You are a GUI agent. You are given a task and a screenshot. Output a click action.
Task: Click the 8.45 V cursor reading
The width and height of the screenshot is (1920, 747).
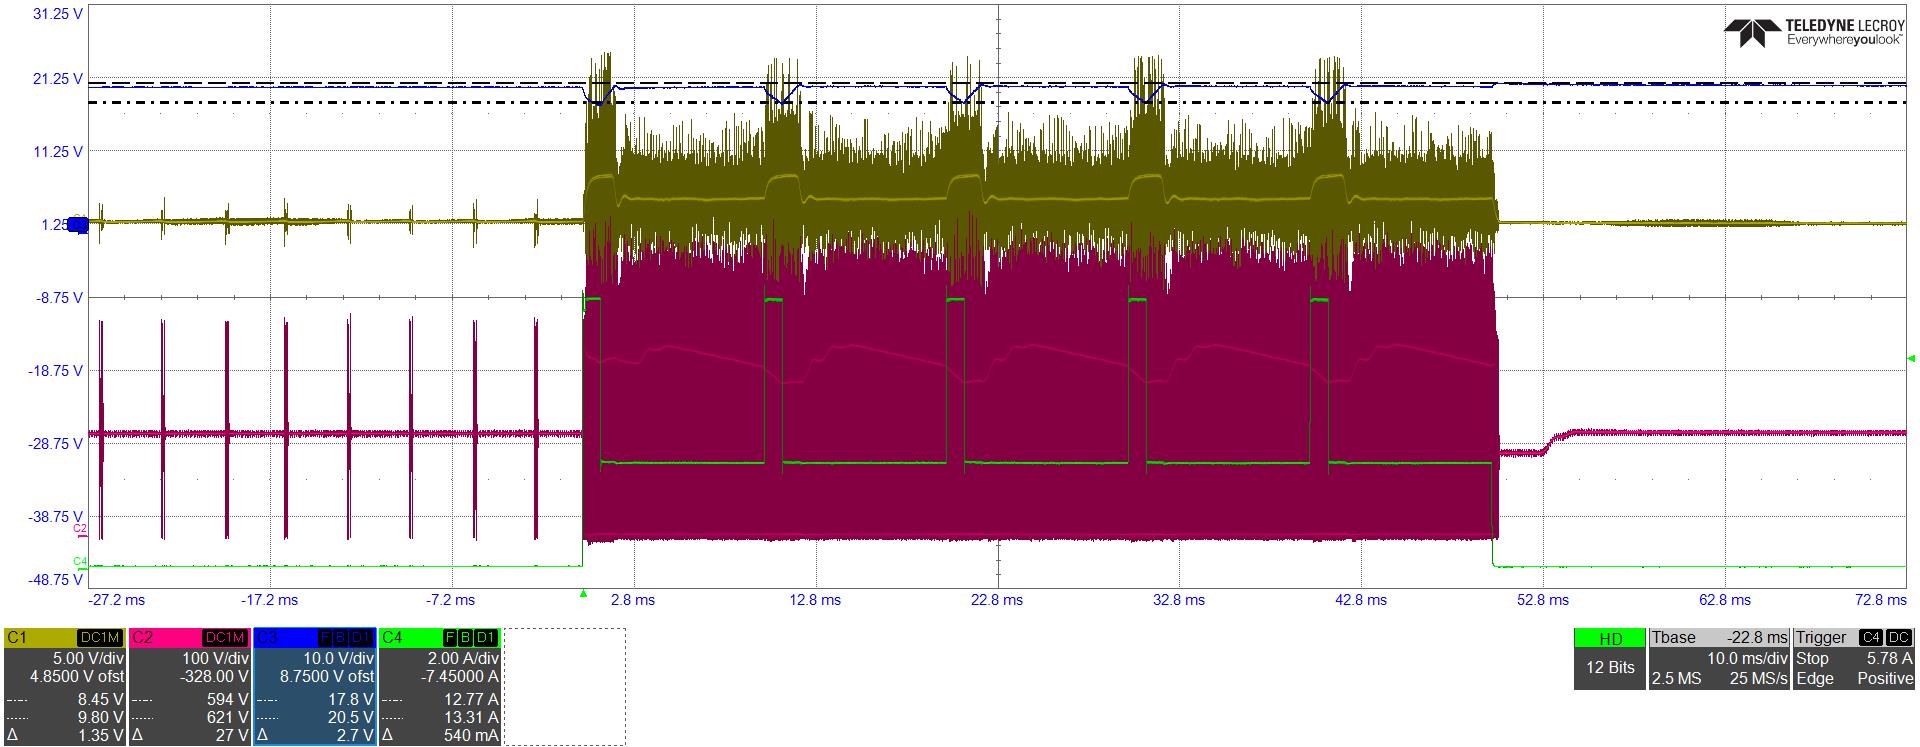pos(99,699)
